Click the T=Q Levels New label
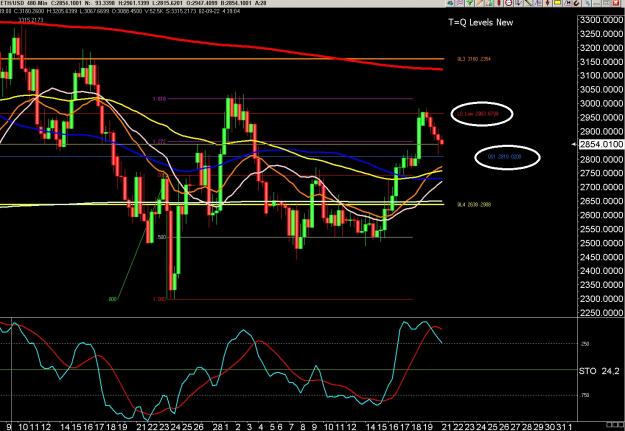Screen dimensions: 625x431 tap(480, 22)
